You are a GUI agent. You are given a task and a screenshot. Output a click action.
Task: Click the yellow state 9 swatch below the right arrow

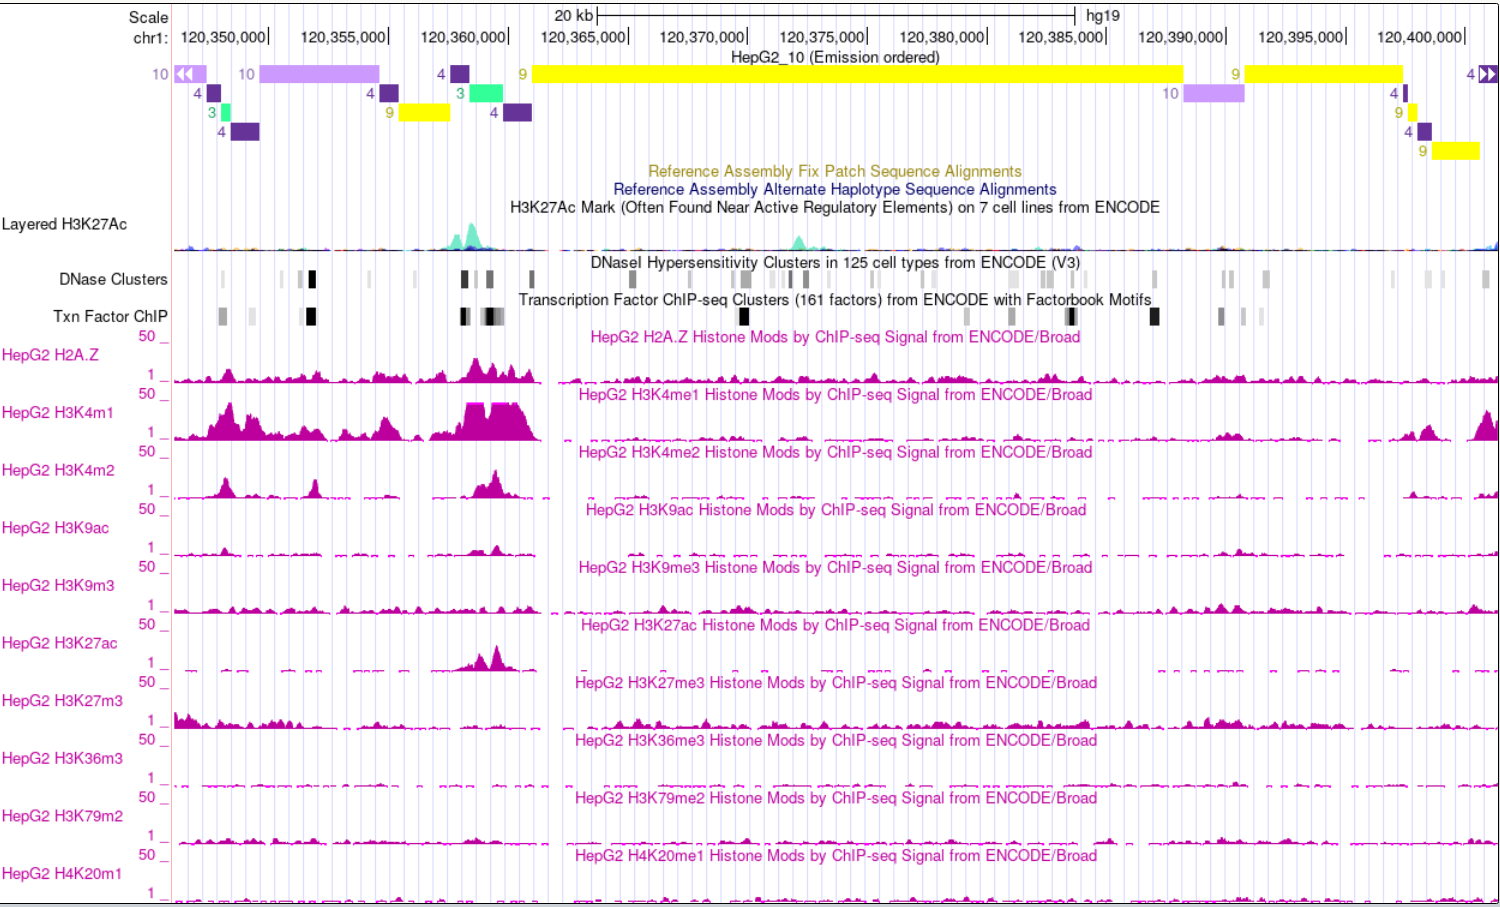coord(1455,151)
